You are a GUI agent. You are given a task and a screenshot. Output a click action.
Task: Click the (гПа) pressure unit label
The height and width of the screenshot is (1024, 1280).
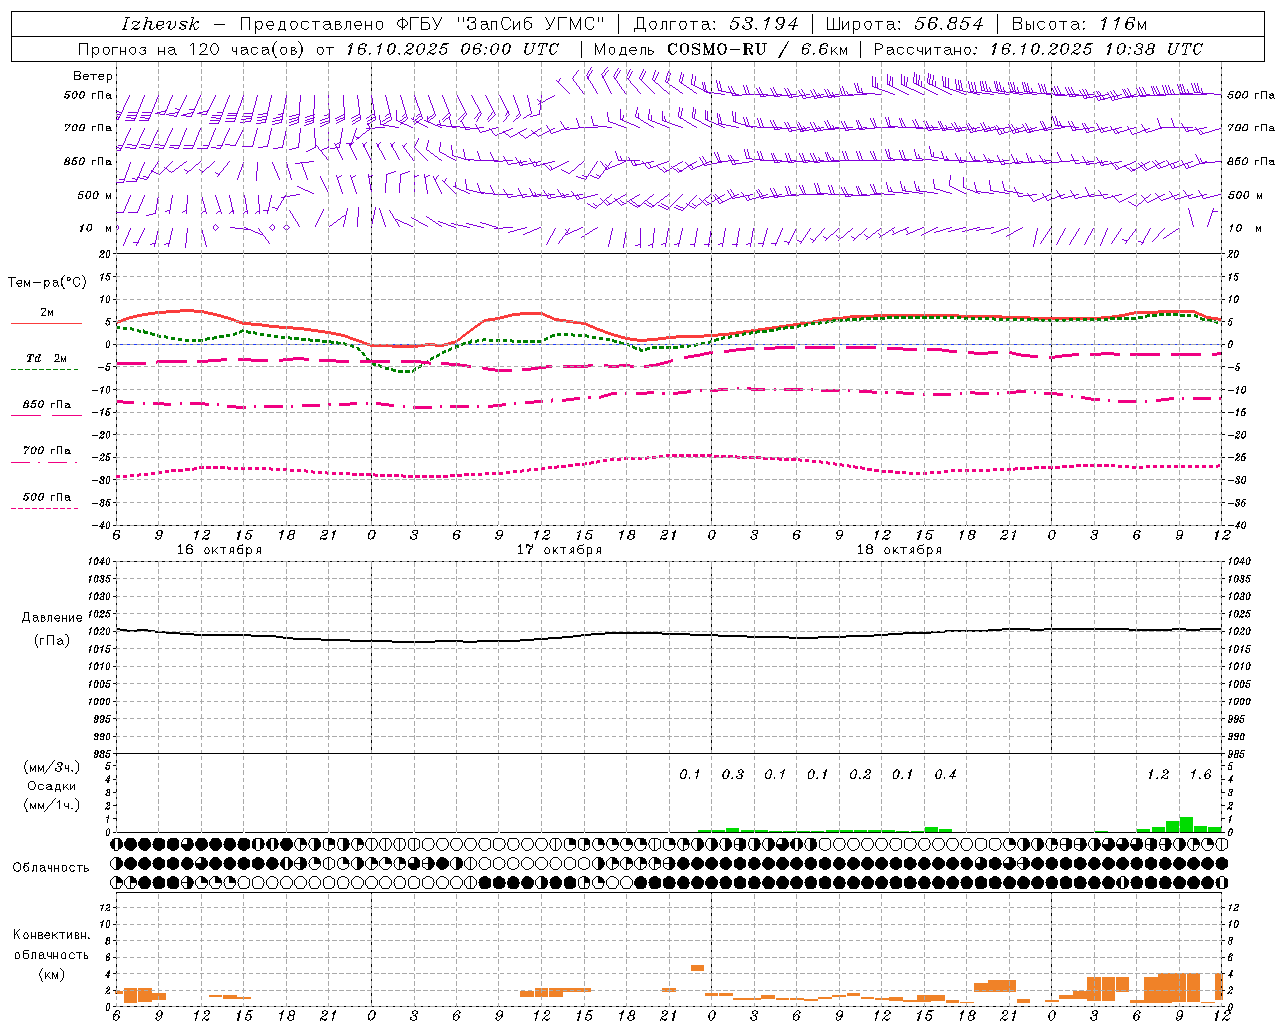[x=52, y=641]
